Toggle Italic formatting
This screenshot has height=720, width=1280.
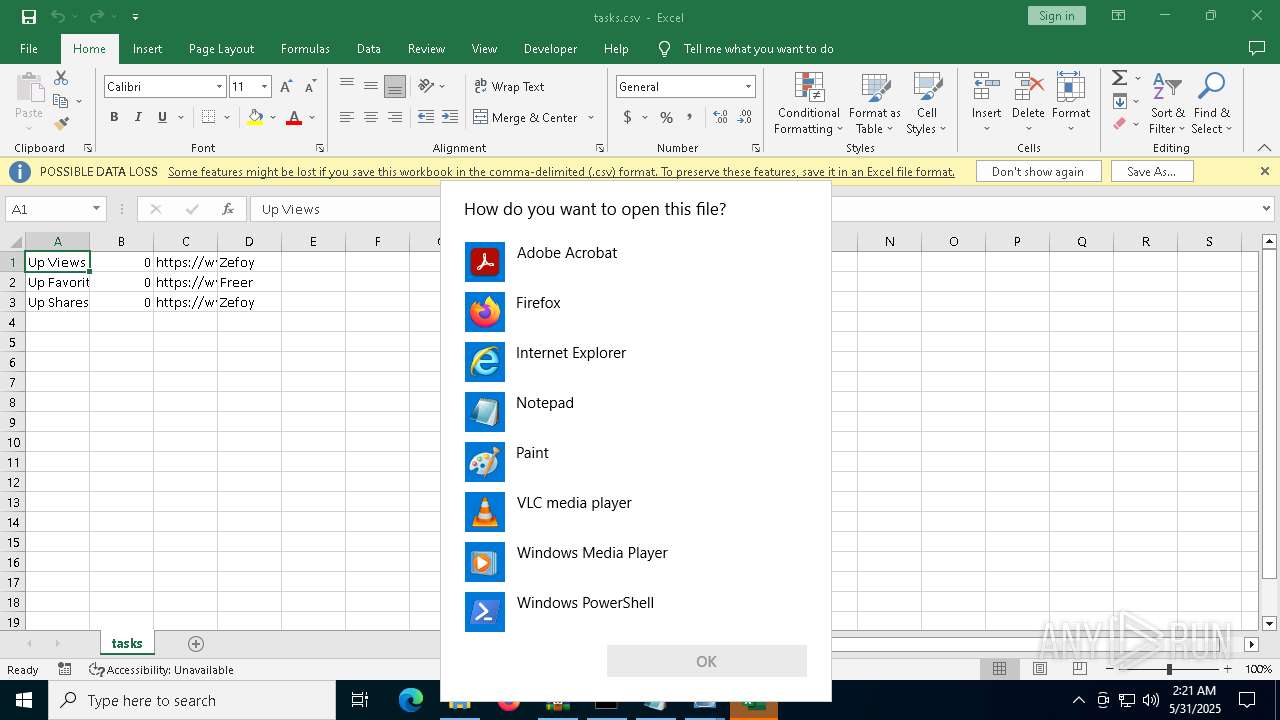[x=138, y=117]
